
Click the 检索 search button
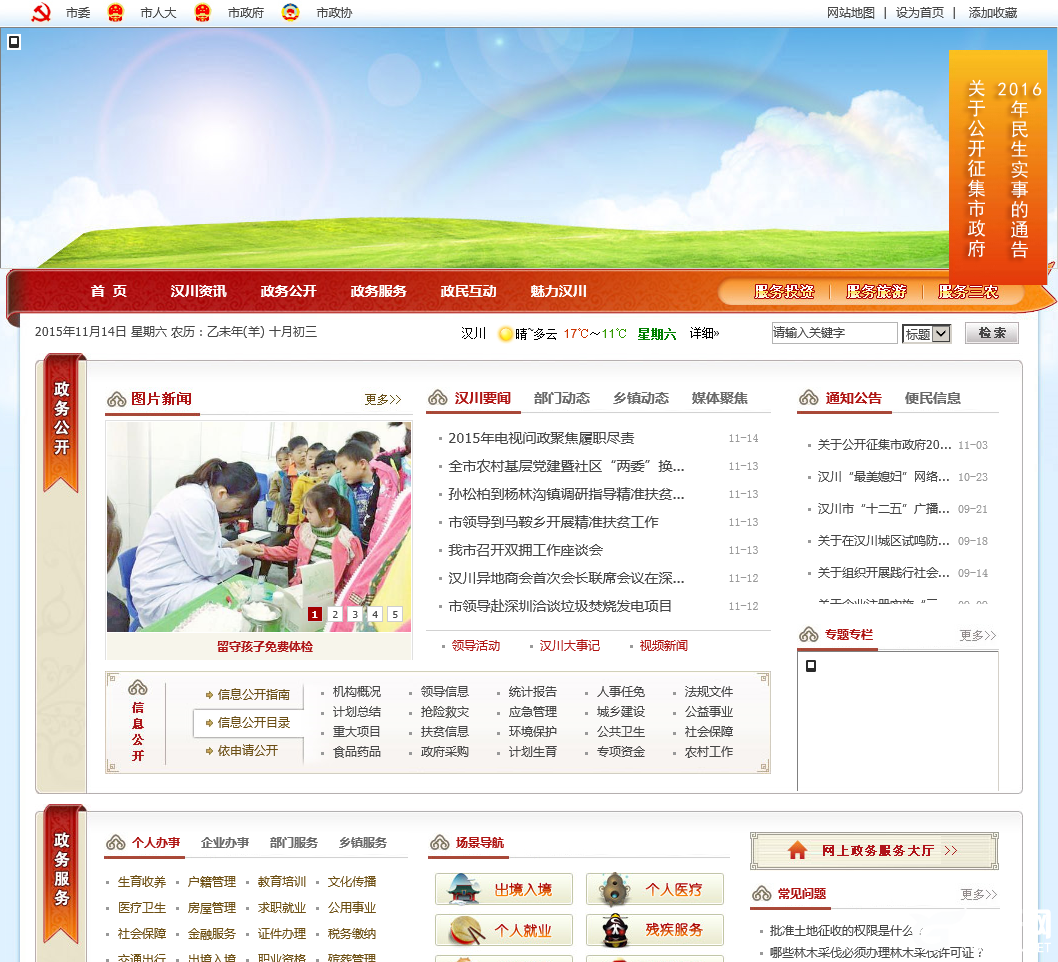pos(991,332)
